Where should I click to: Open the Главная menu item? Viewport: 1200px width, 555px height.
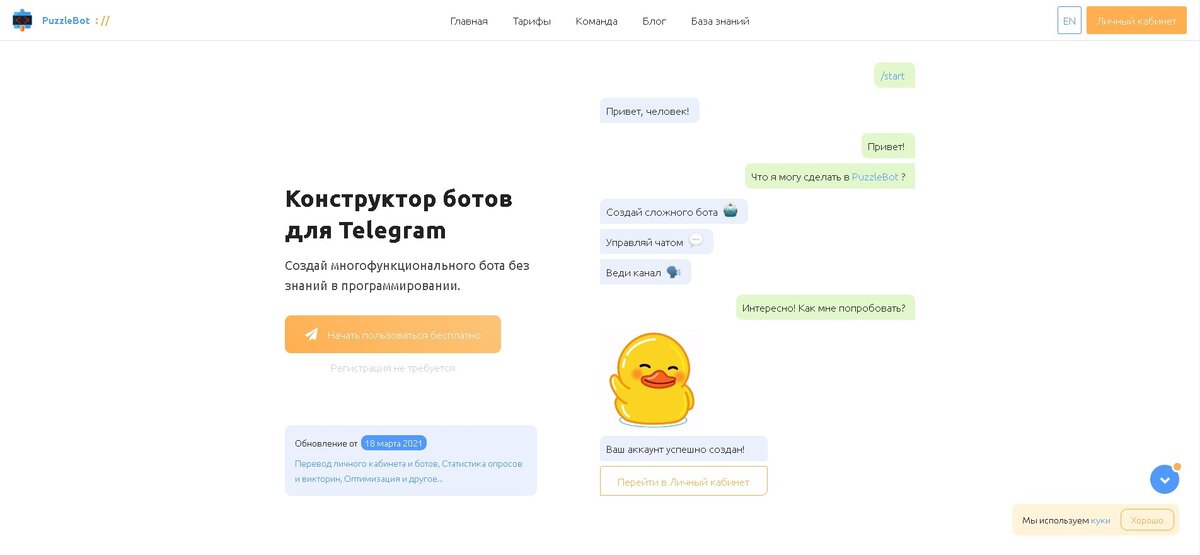pos(469,21)
